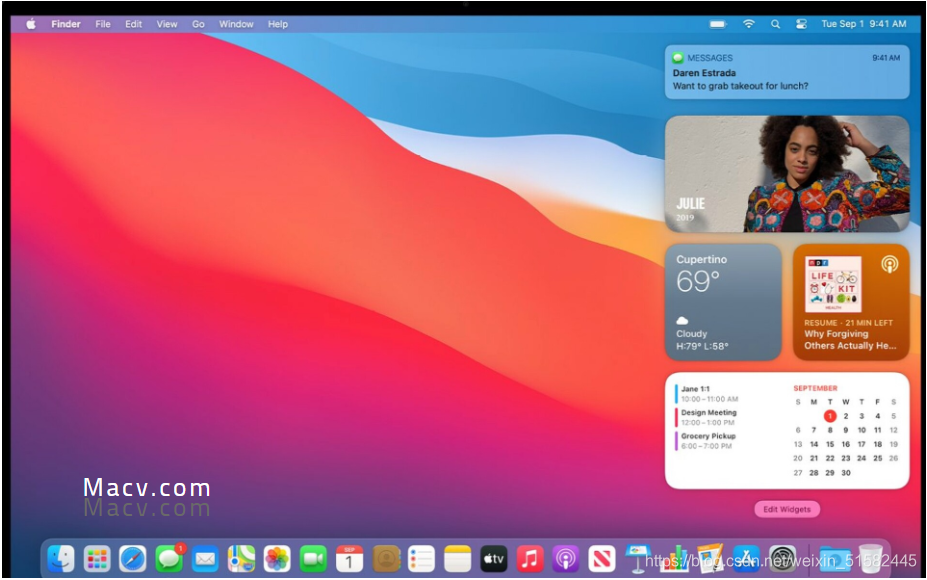Viewport: 927px width, 580px height.
Task: Open the Messages app in the Dock
Action: 169,558
